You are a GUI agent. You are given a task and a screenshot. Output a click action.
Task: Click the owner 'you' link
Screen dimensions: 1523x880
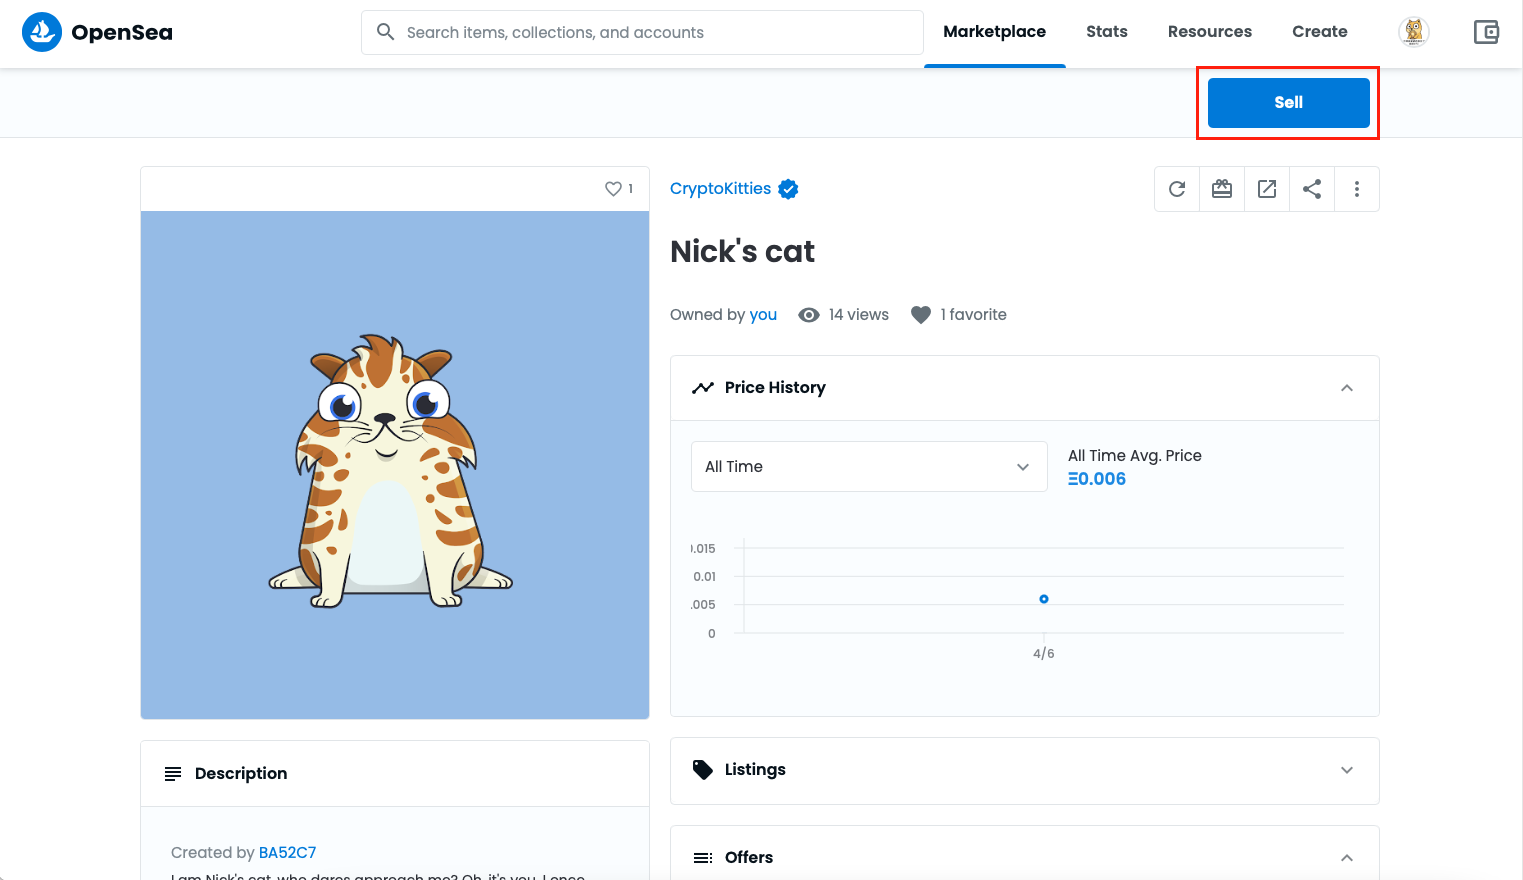pos(763,315)
